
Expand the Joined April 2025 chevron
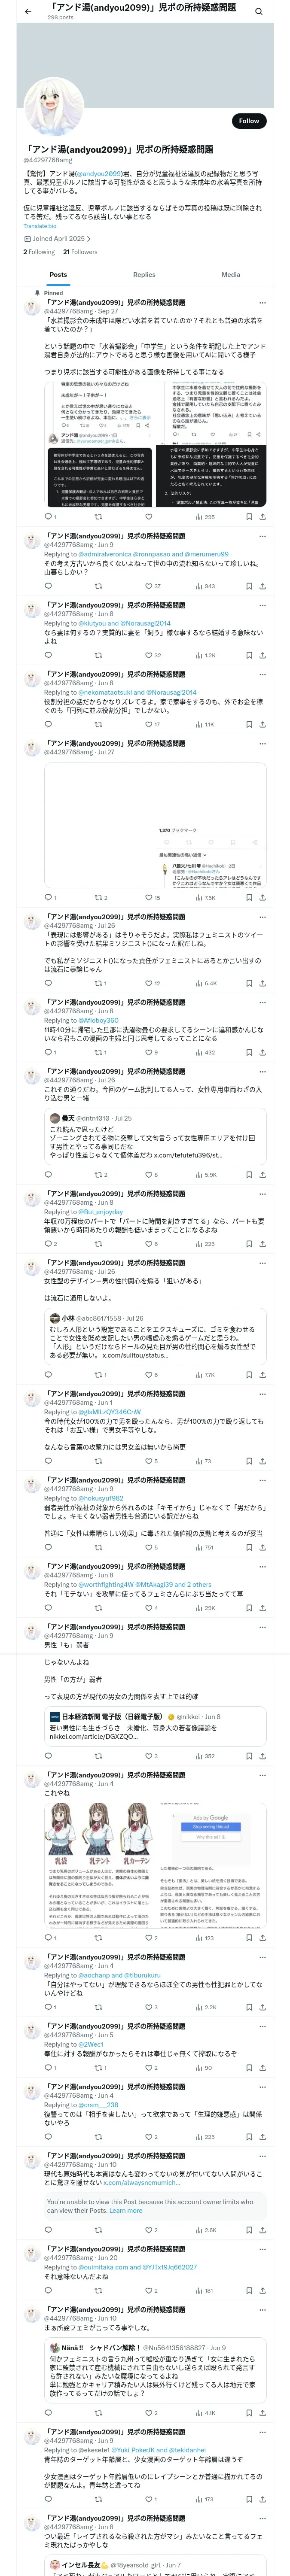pos(89,239)
